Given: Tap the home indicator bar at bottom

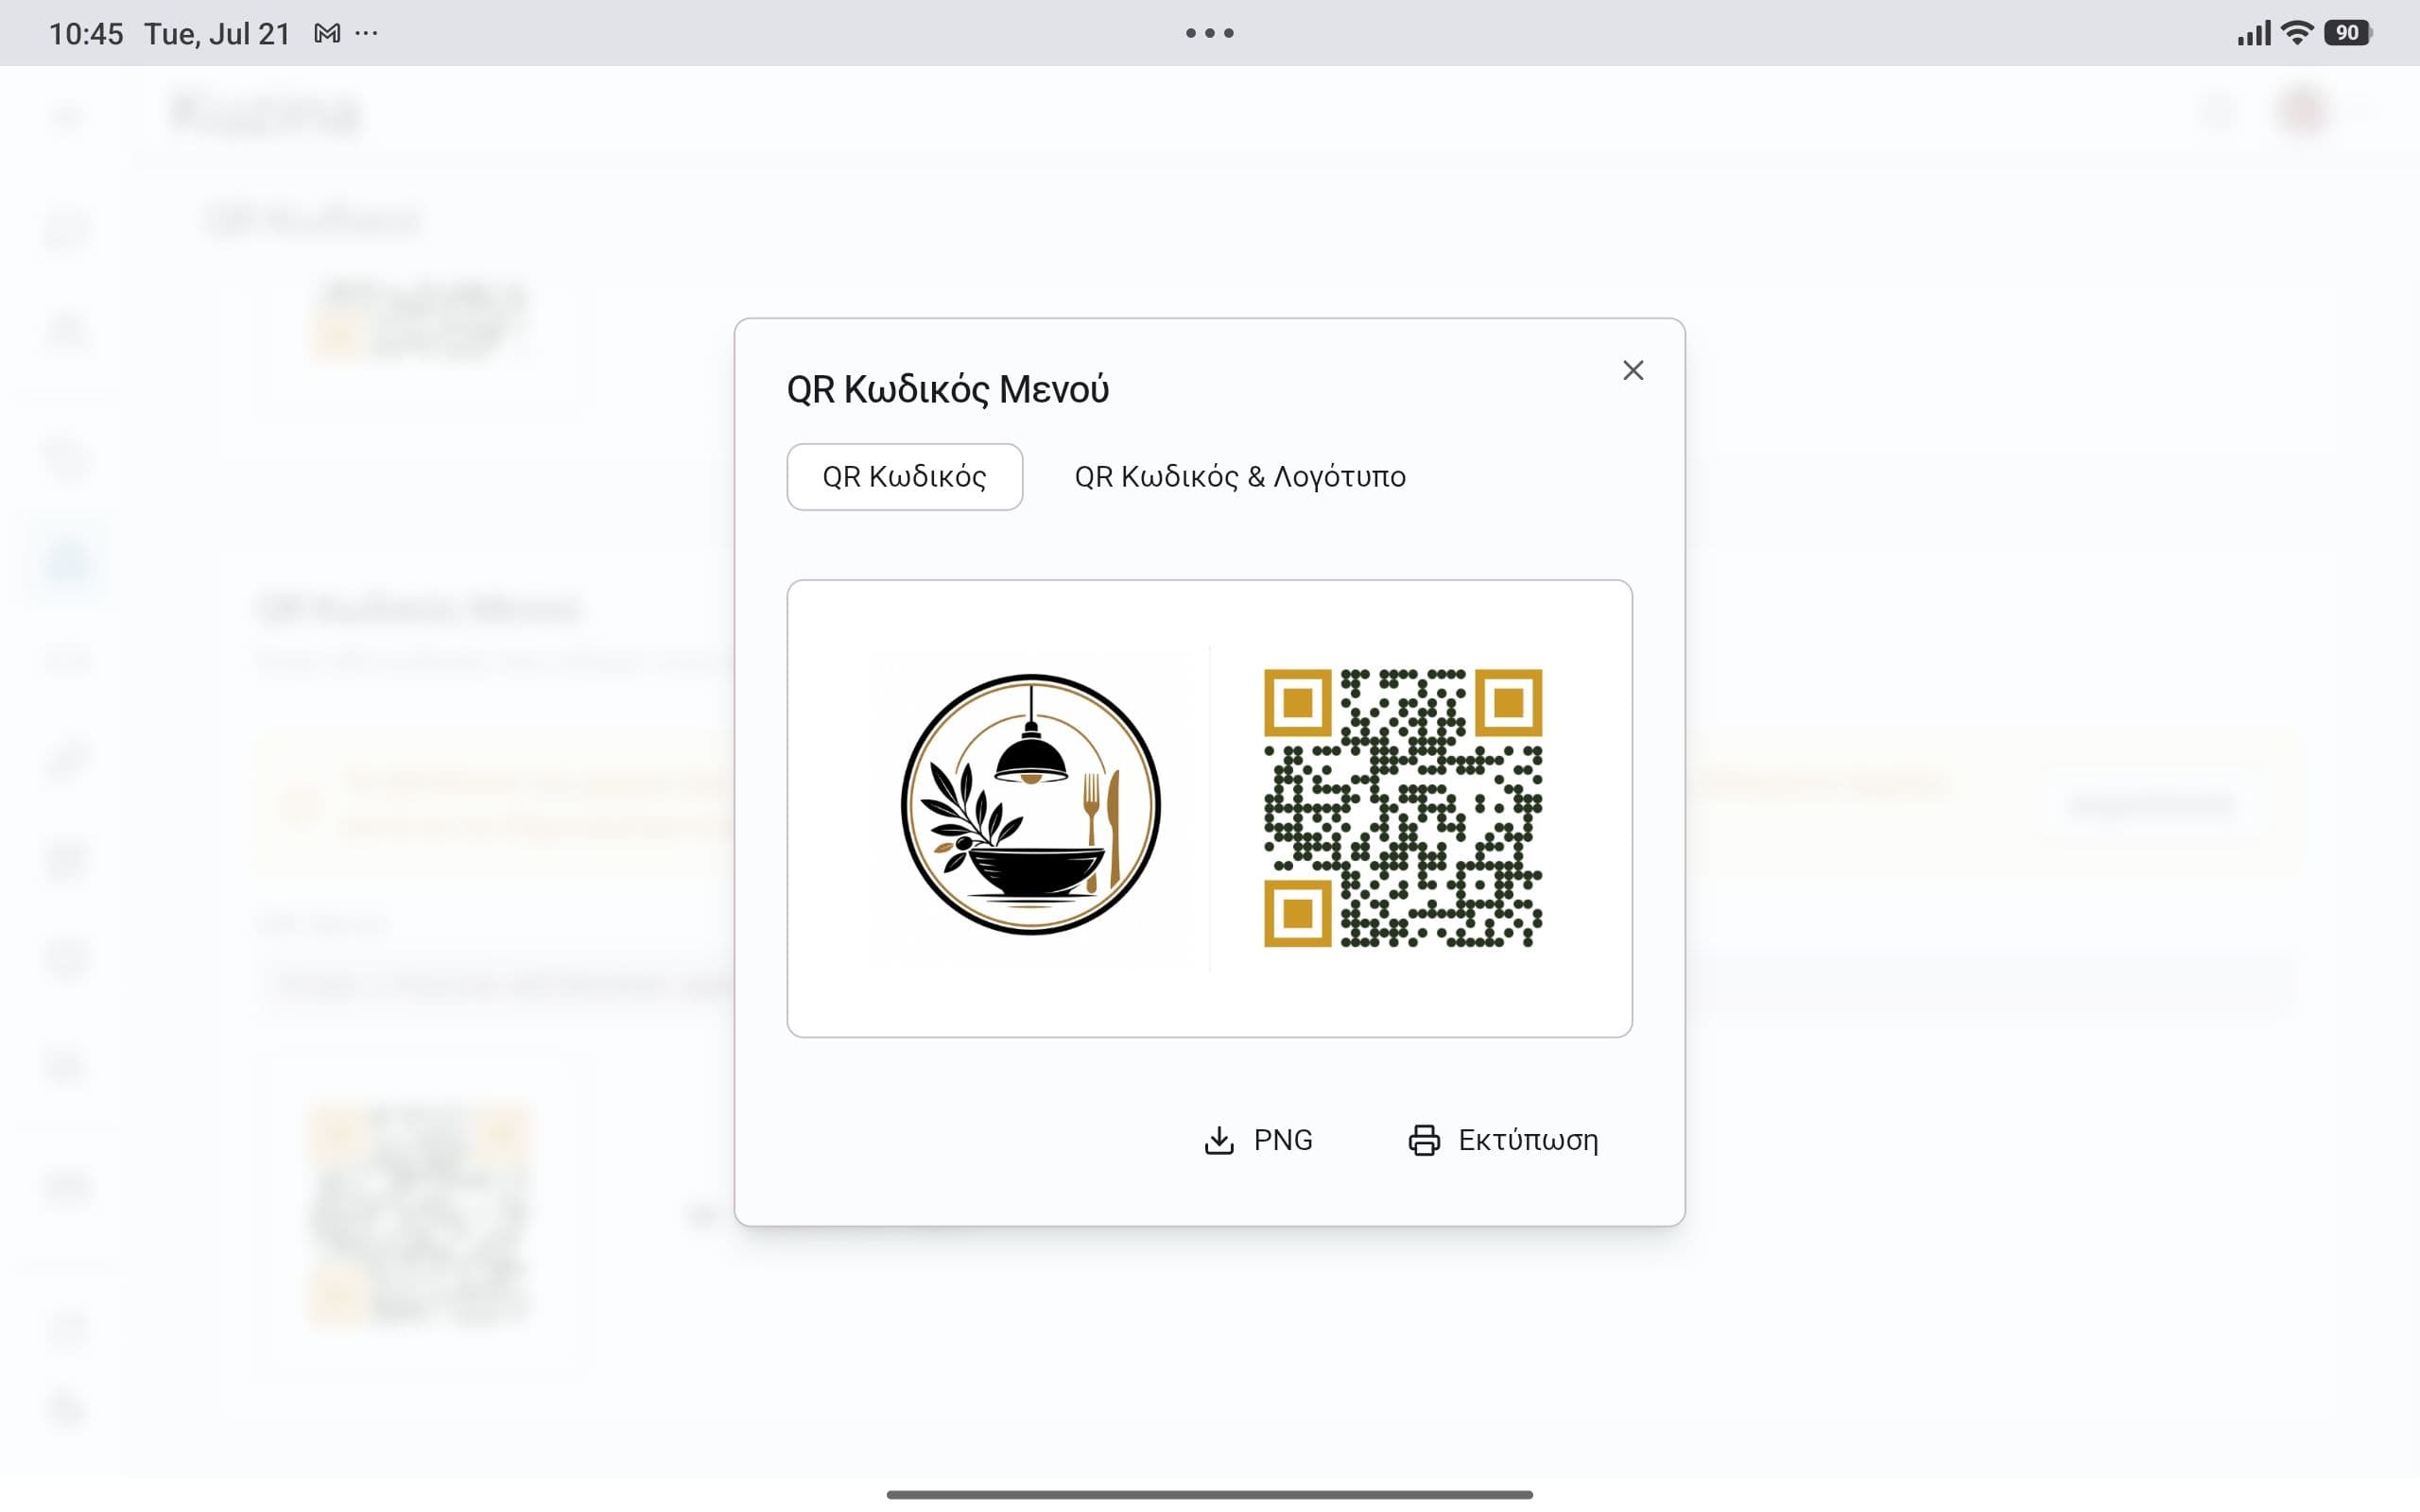Looking at the screenshot, I should (1210, 1494).
